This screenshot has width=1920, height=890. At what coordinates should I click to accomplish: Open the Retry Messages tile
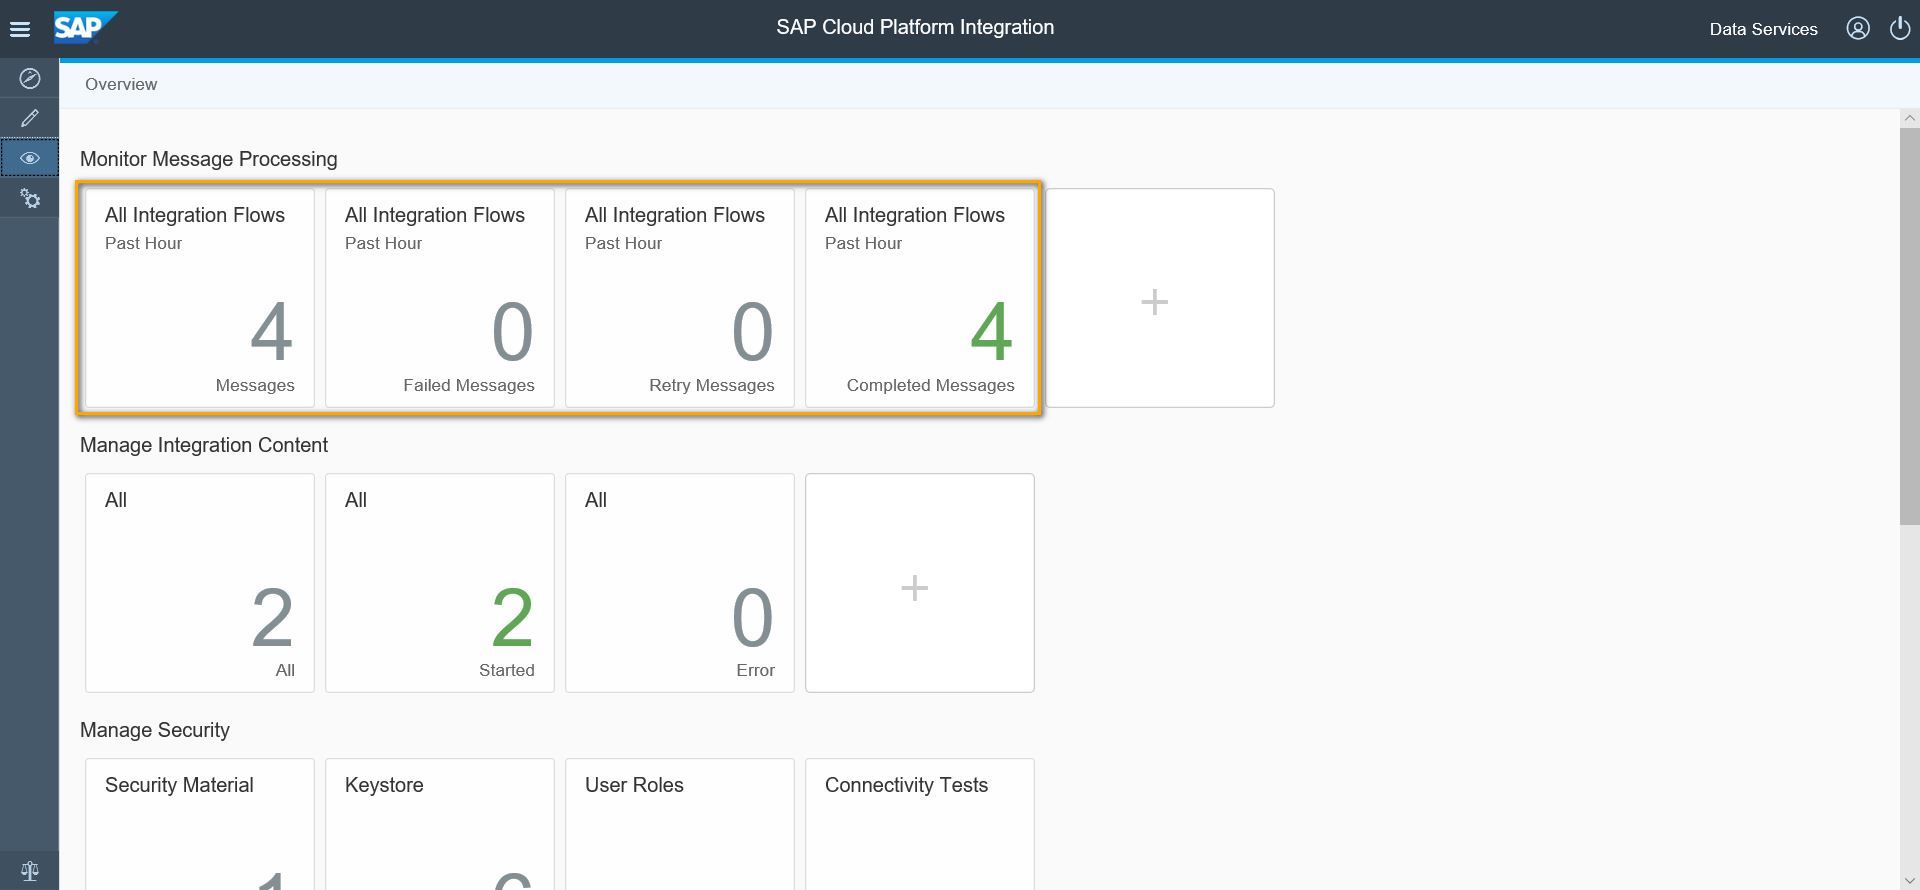pos(680,298)
